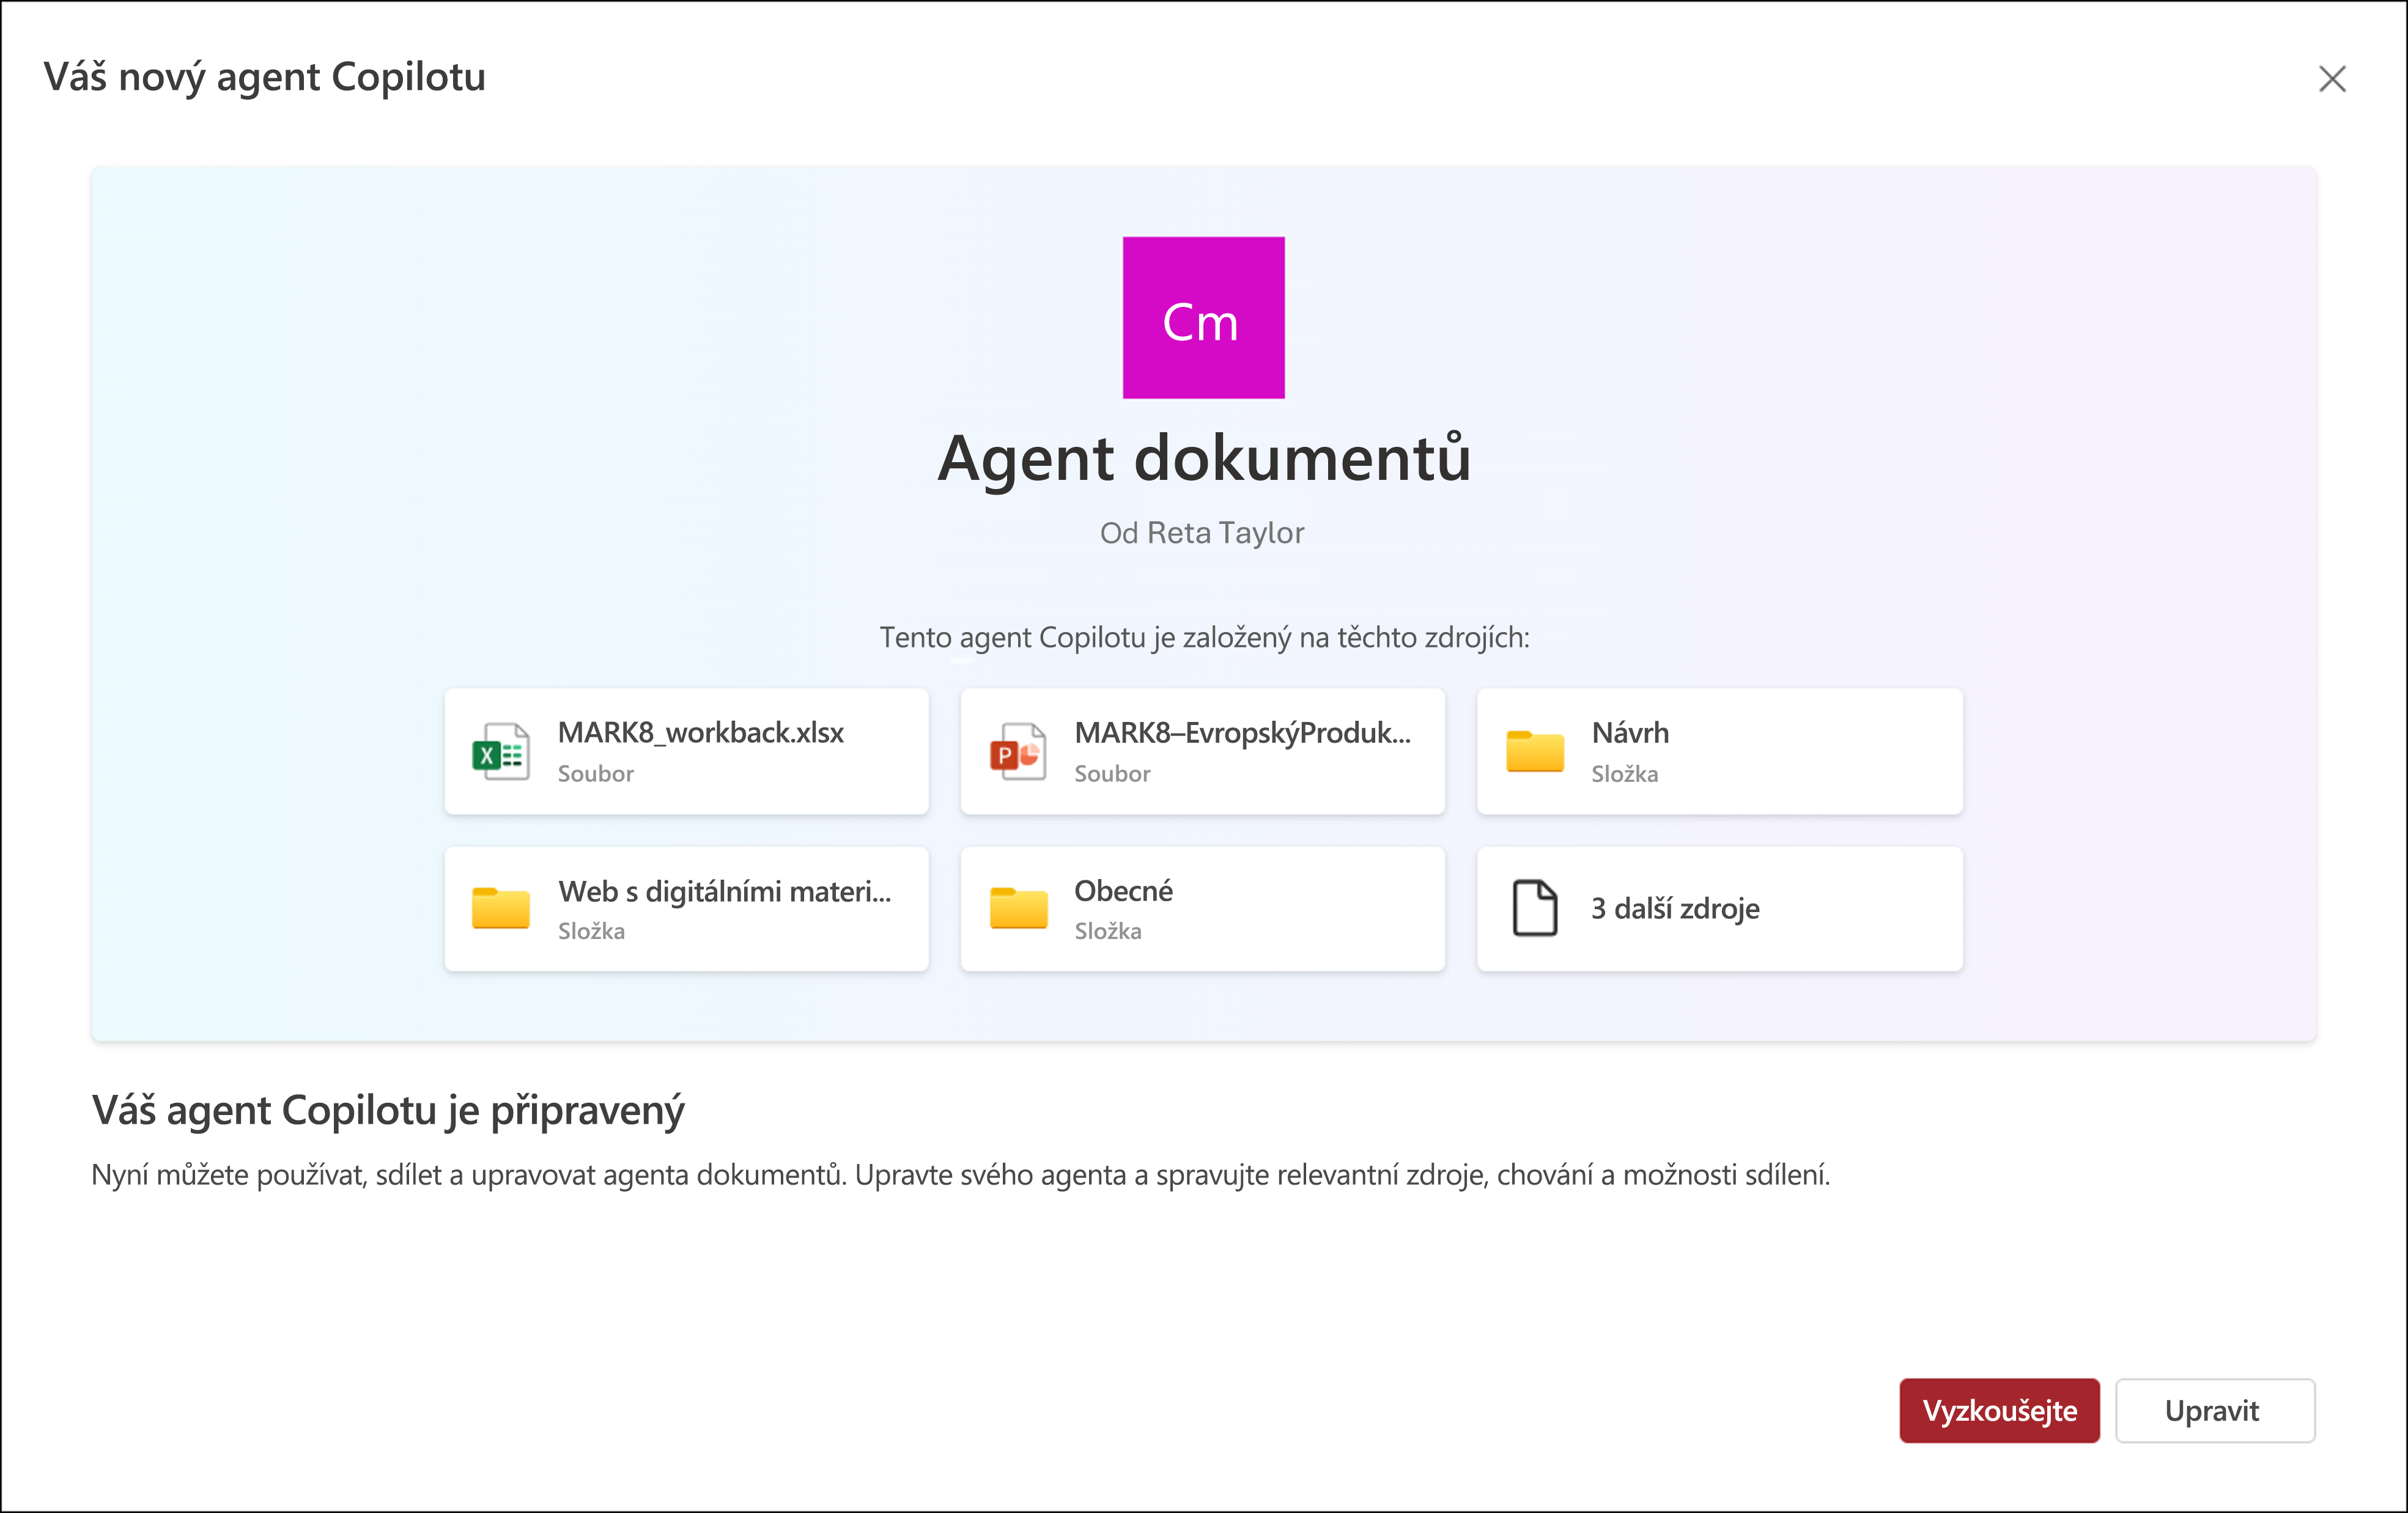Open the Obecné folder card
2408x1513 pixels.
click(1202, 909)
